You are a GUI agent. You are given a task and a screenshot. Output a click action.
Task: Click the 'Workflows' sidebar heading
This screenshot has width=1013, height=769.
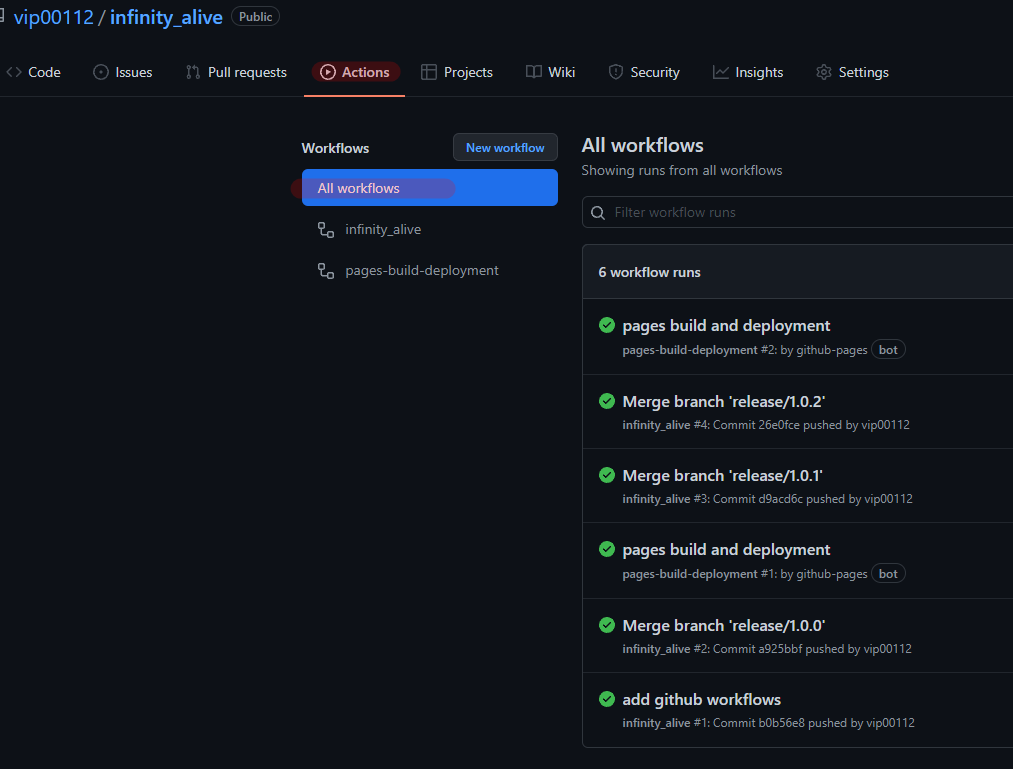click(x=335, y=148)
